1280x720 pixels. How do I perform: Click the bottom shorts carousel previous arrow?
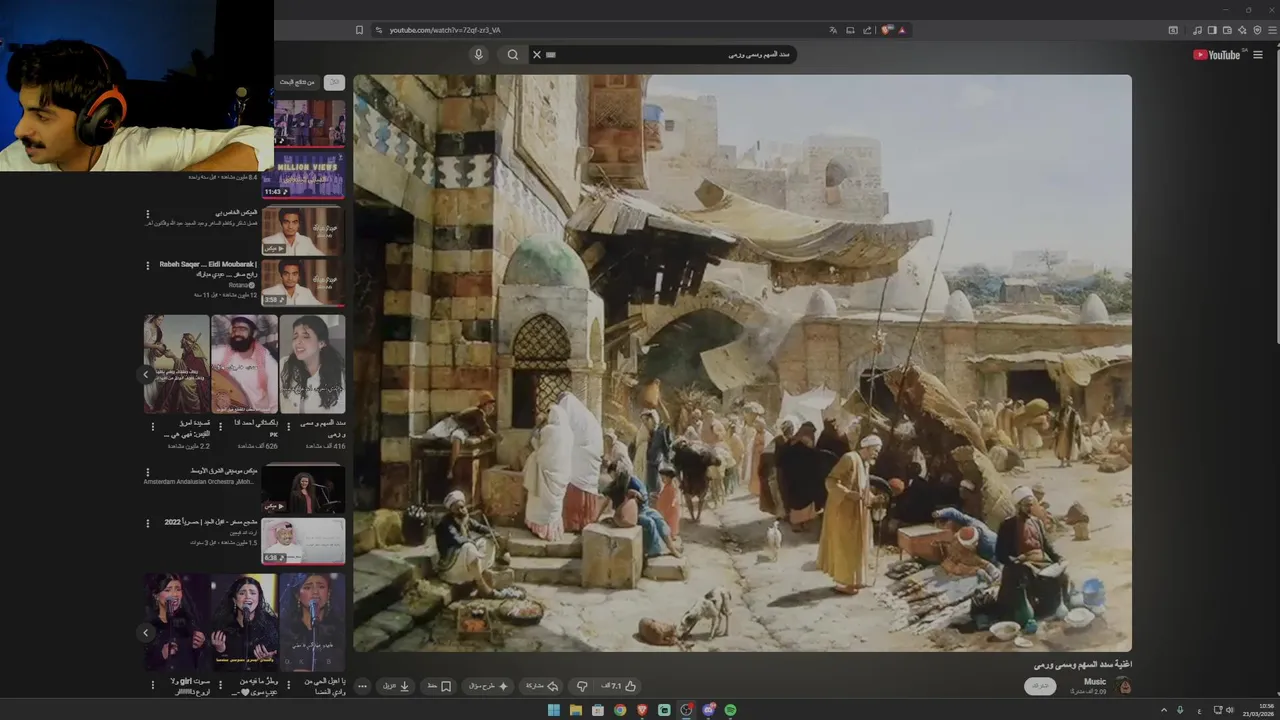(x=146, y=632)
